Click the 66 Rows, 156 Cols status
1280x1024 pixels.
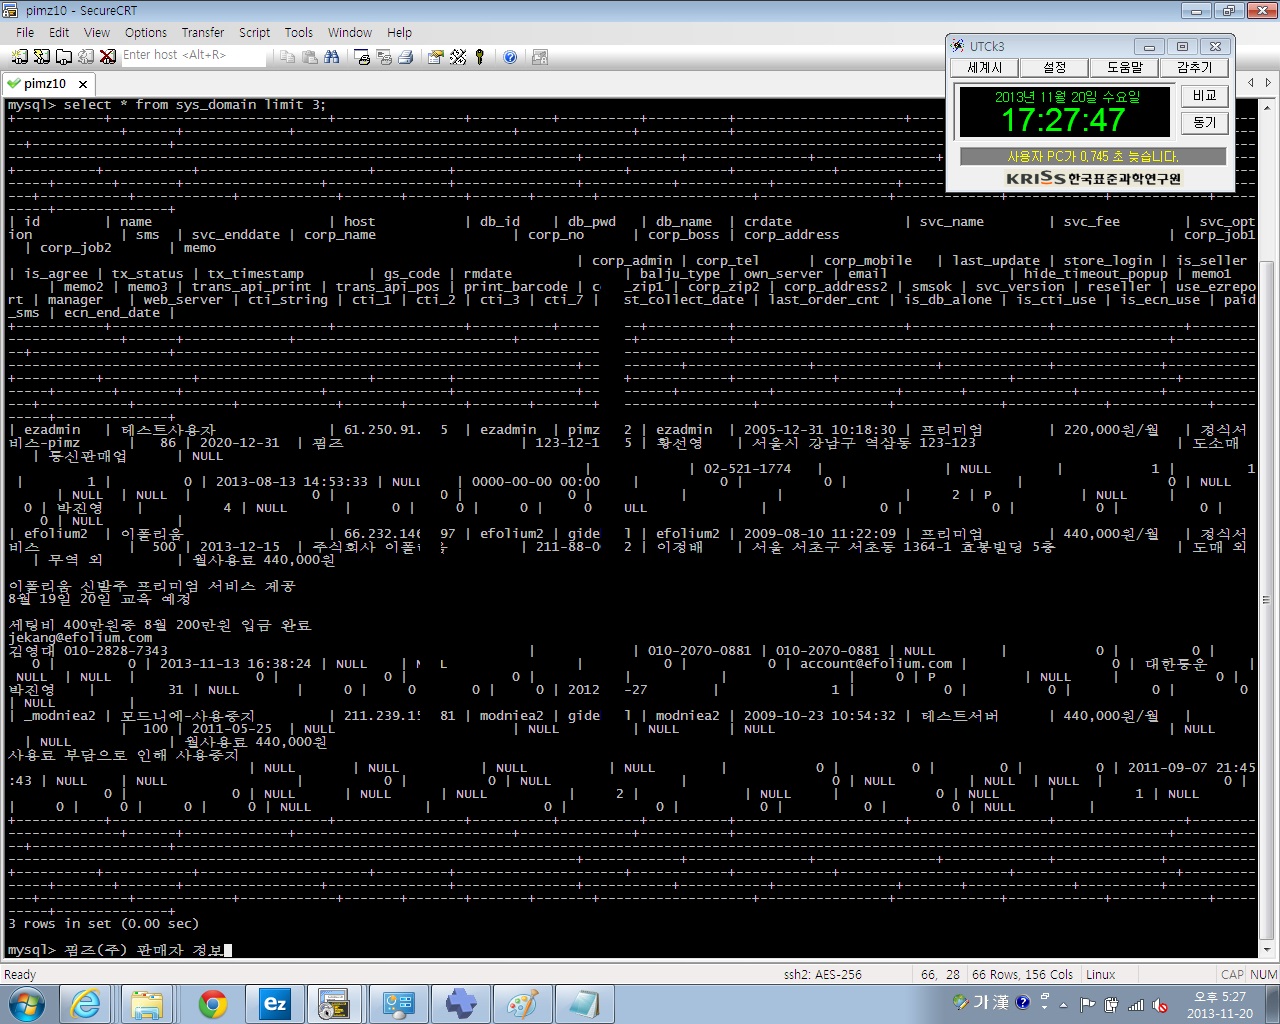pyautogui.click(x=1022, y=974)
